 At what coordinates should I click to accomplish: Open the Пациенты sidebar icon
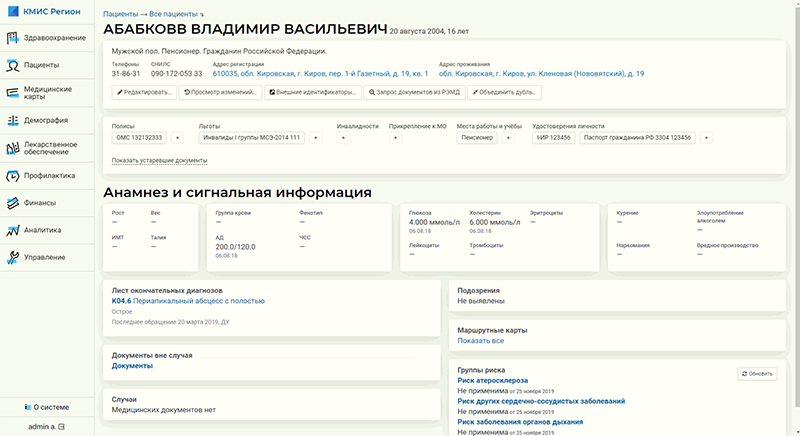coord(13,65)
